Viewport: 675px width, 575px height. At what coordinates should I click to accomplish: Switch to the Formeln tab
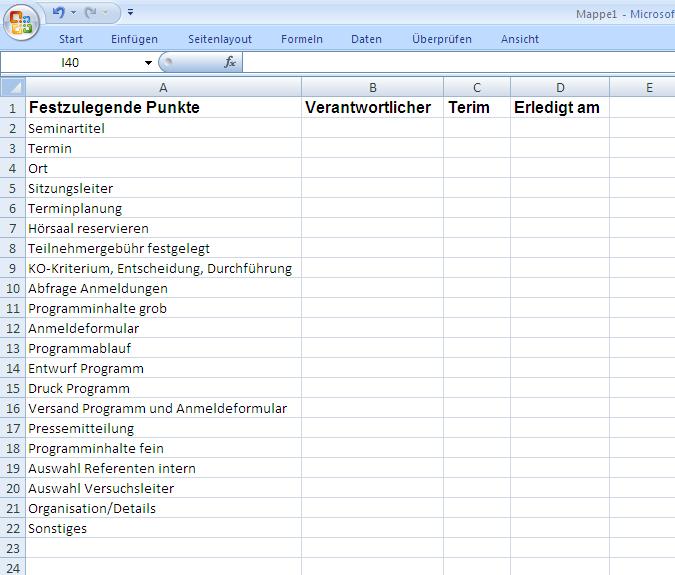coord(301,39)
